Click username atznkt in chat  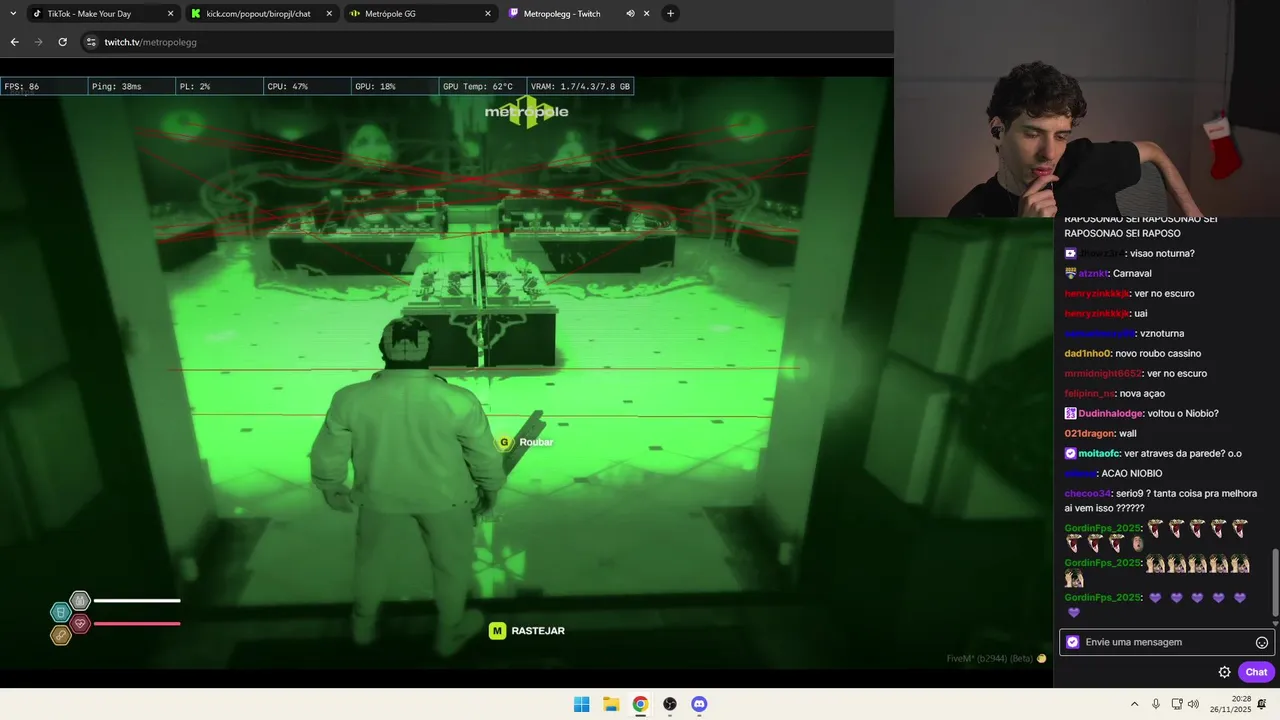coord(1093,273)
